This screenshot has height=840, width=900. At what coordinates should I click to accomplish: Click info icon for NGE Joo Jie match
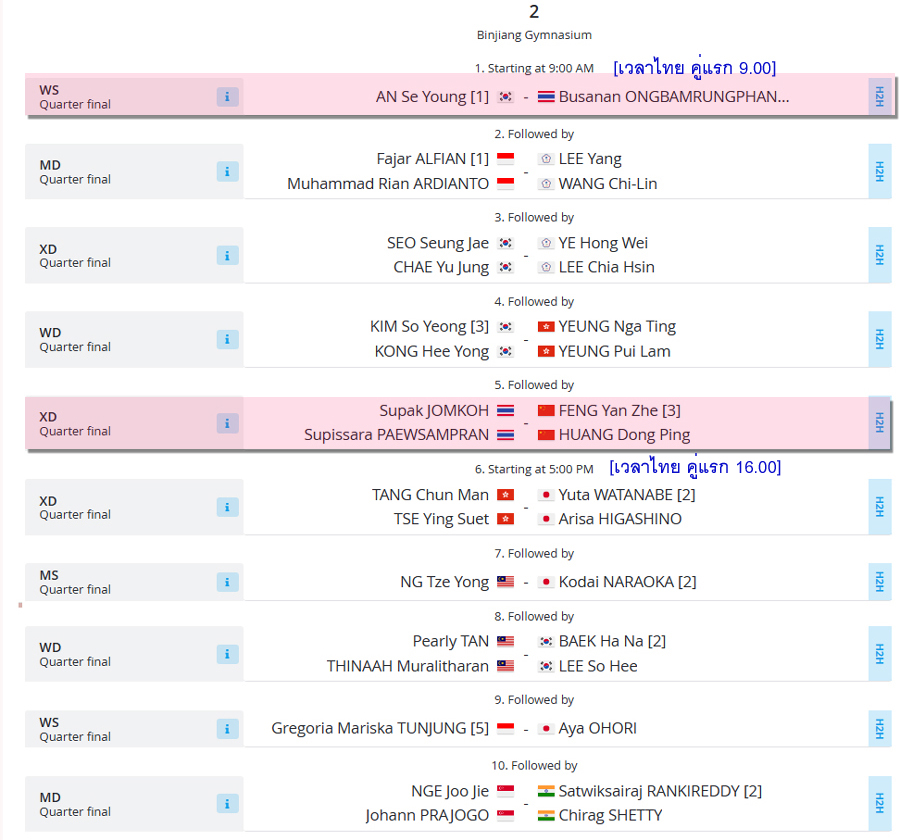pyautogui.click(x=227, y=803)
